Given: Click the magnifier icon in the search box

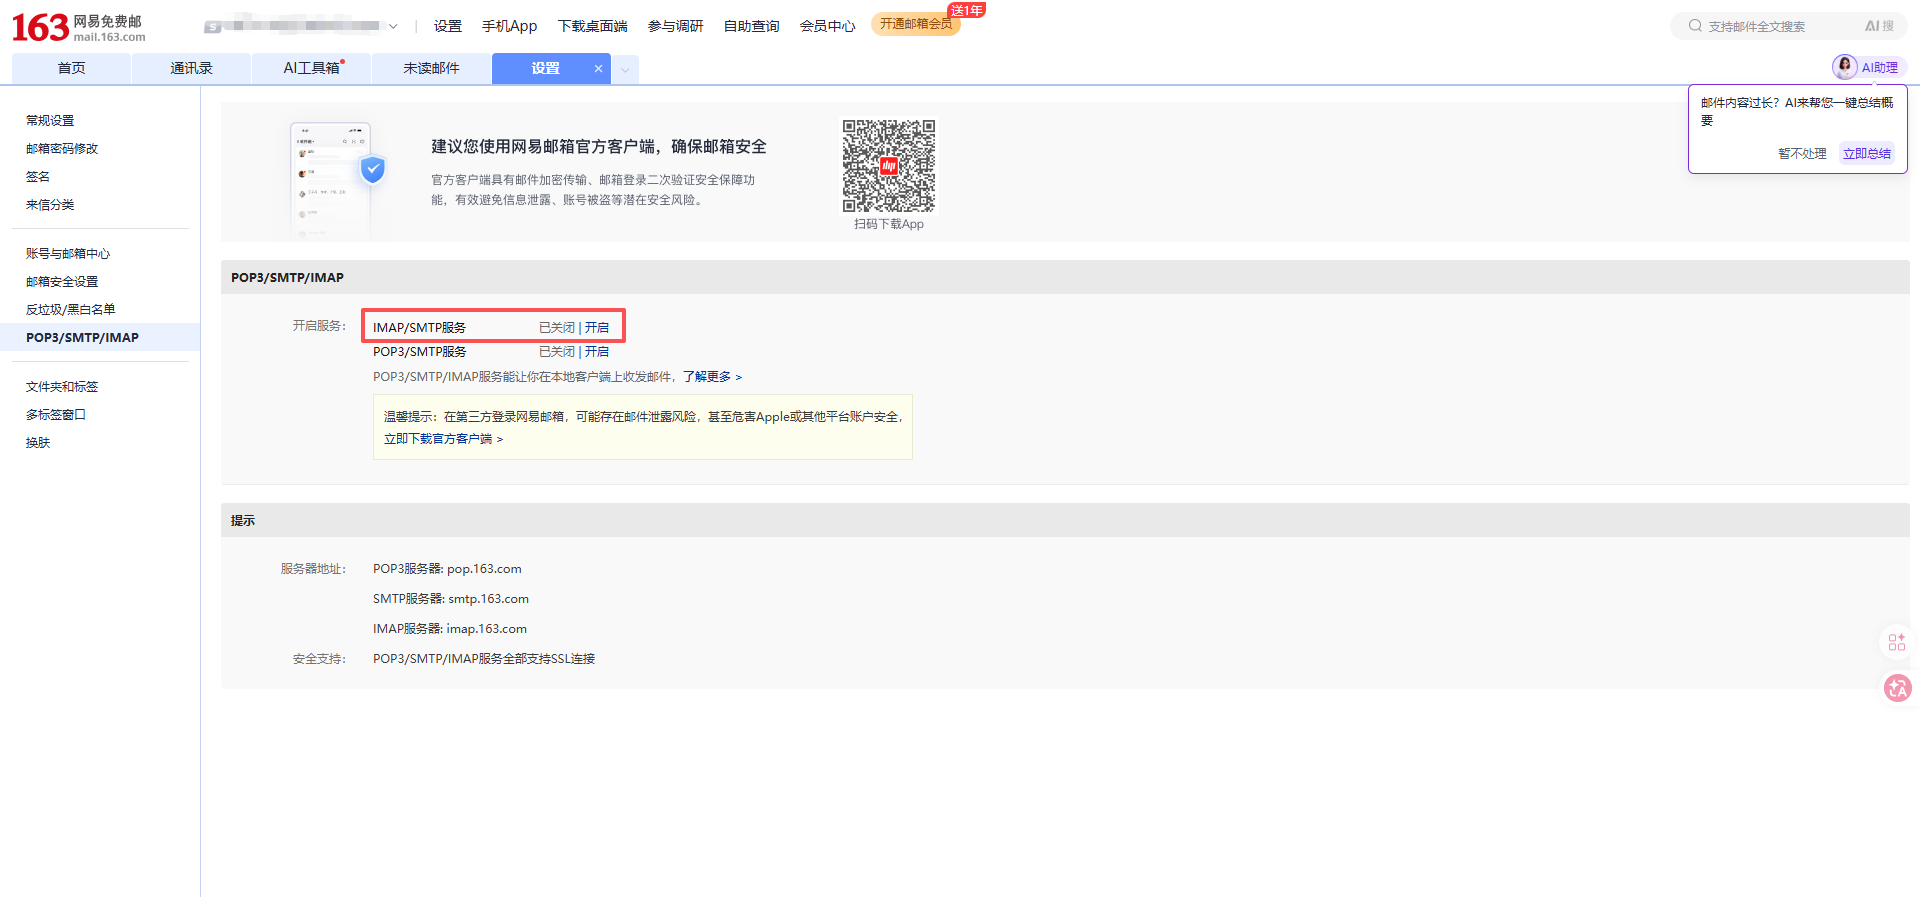Looking at the screenshot, I should 1695,26.
